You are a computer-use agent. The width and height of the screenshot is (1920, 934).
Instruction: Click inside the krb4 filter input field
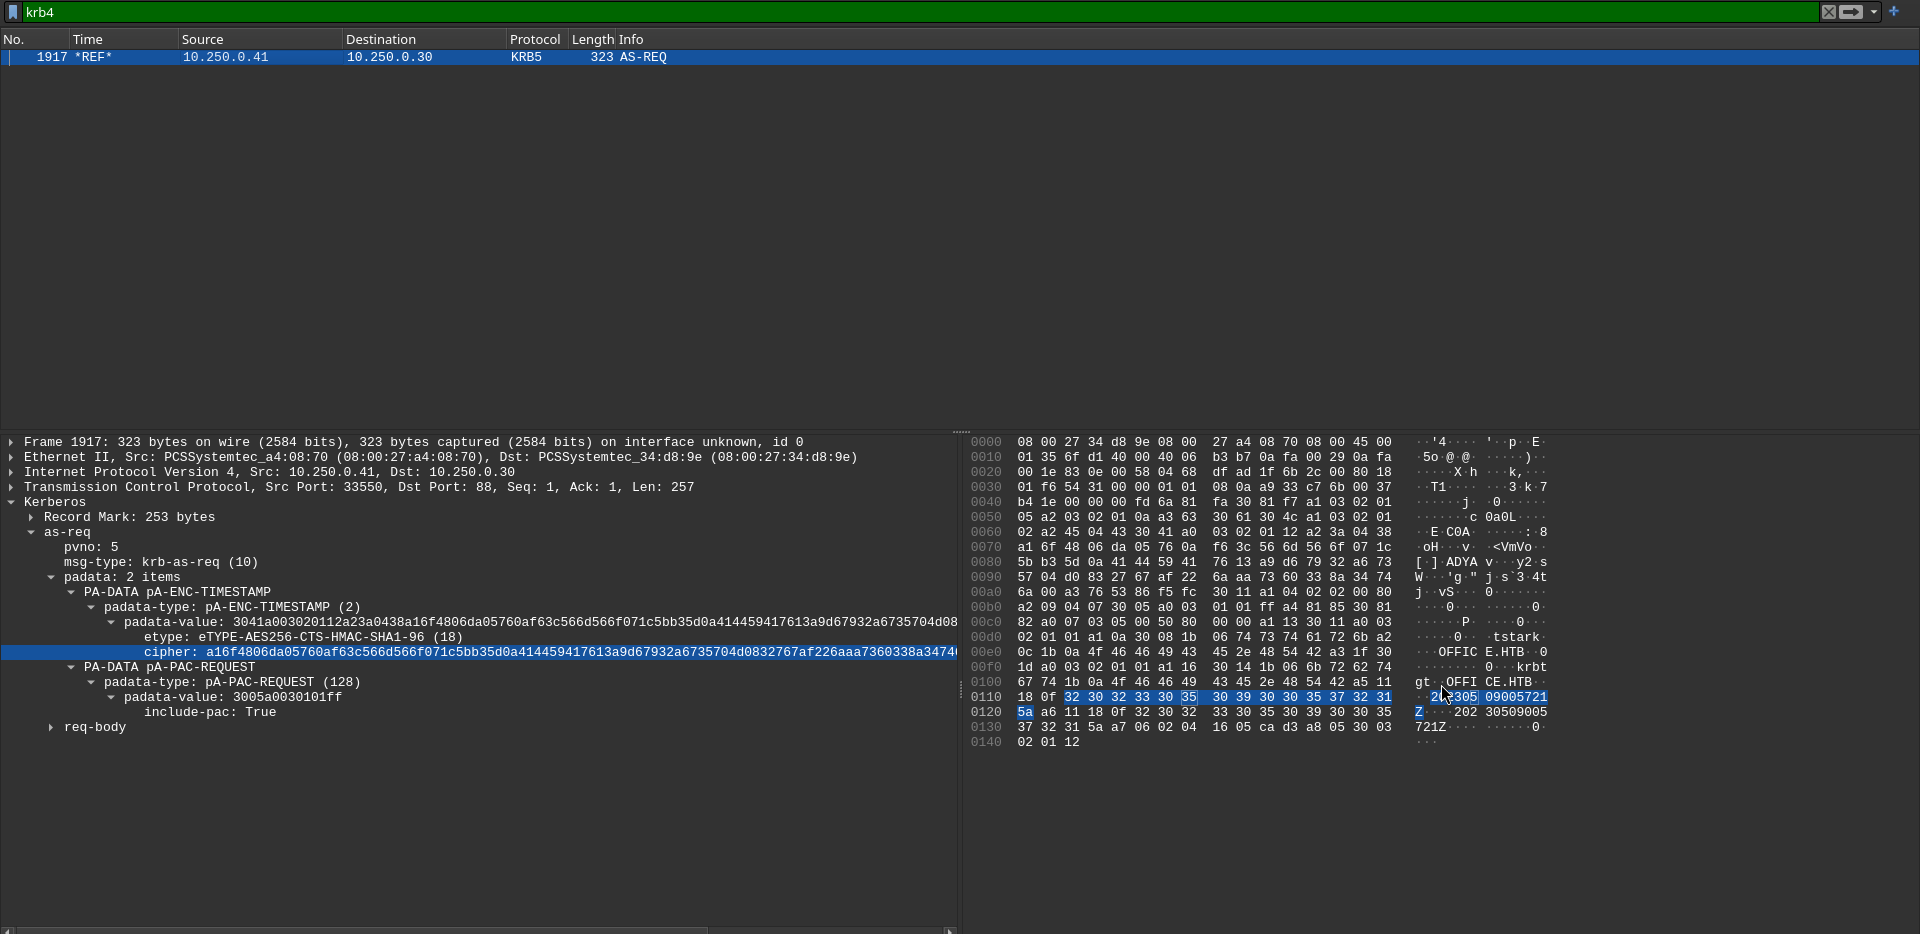tap(920, 12)
